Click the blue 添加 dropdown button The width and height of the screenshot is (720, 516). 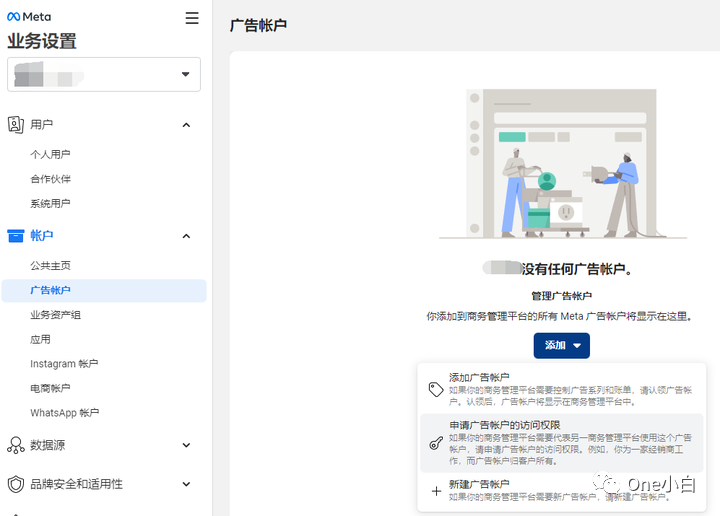point(562,345)
